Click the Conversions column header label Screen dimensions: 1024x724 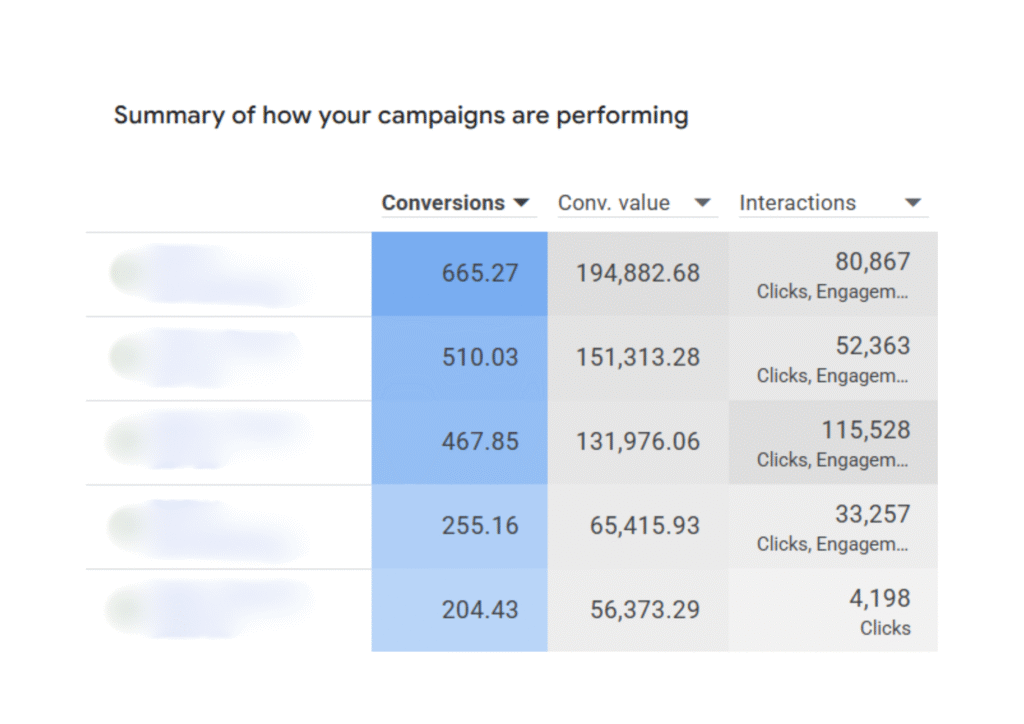(x=443, y=203)
